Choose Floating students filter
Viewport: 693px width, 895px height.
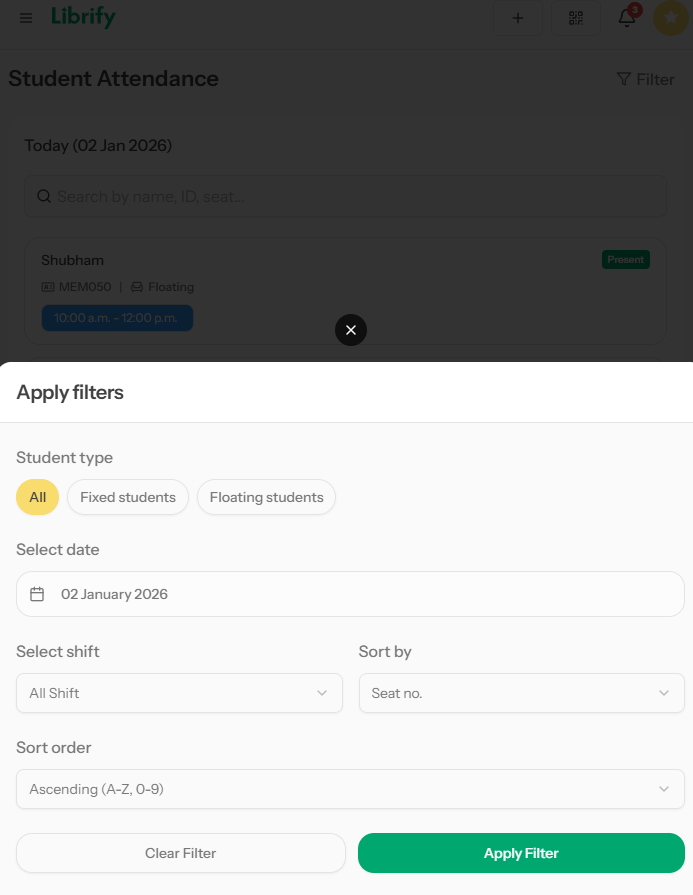pyautogui.click(x=266, y=496)
